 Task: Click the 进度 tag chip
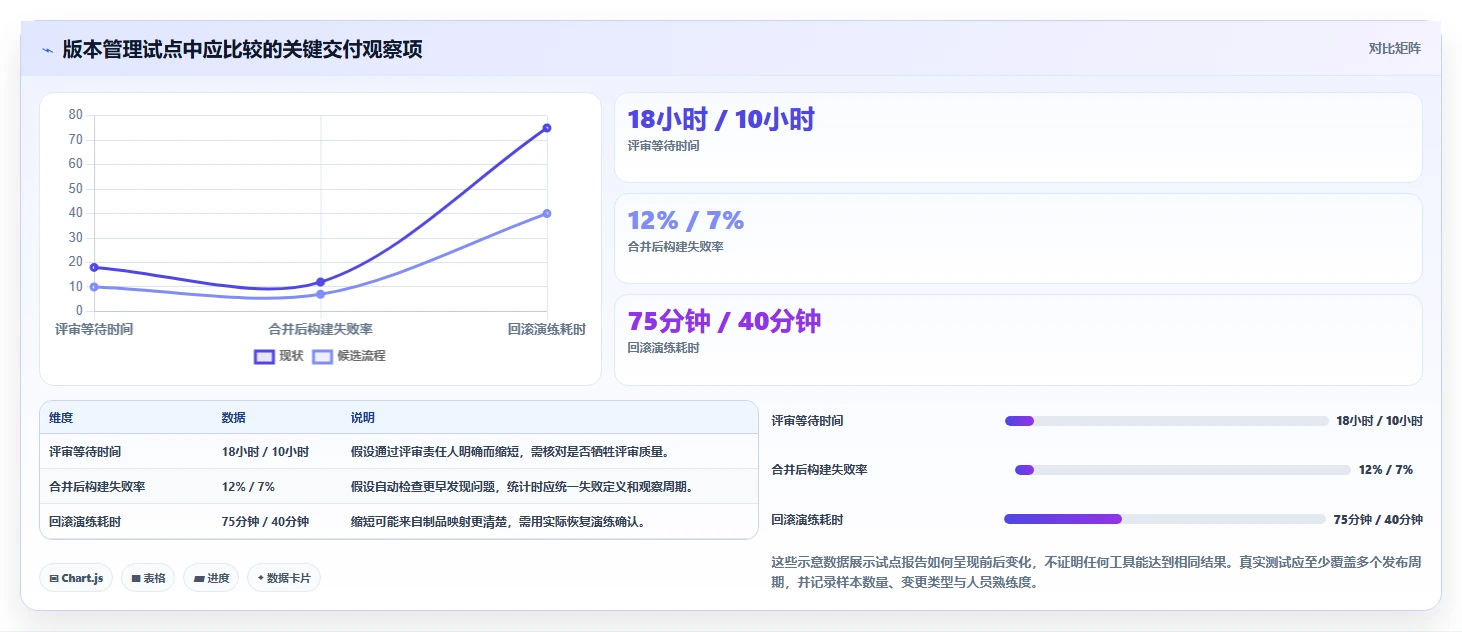[x=211, y=578]
